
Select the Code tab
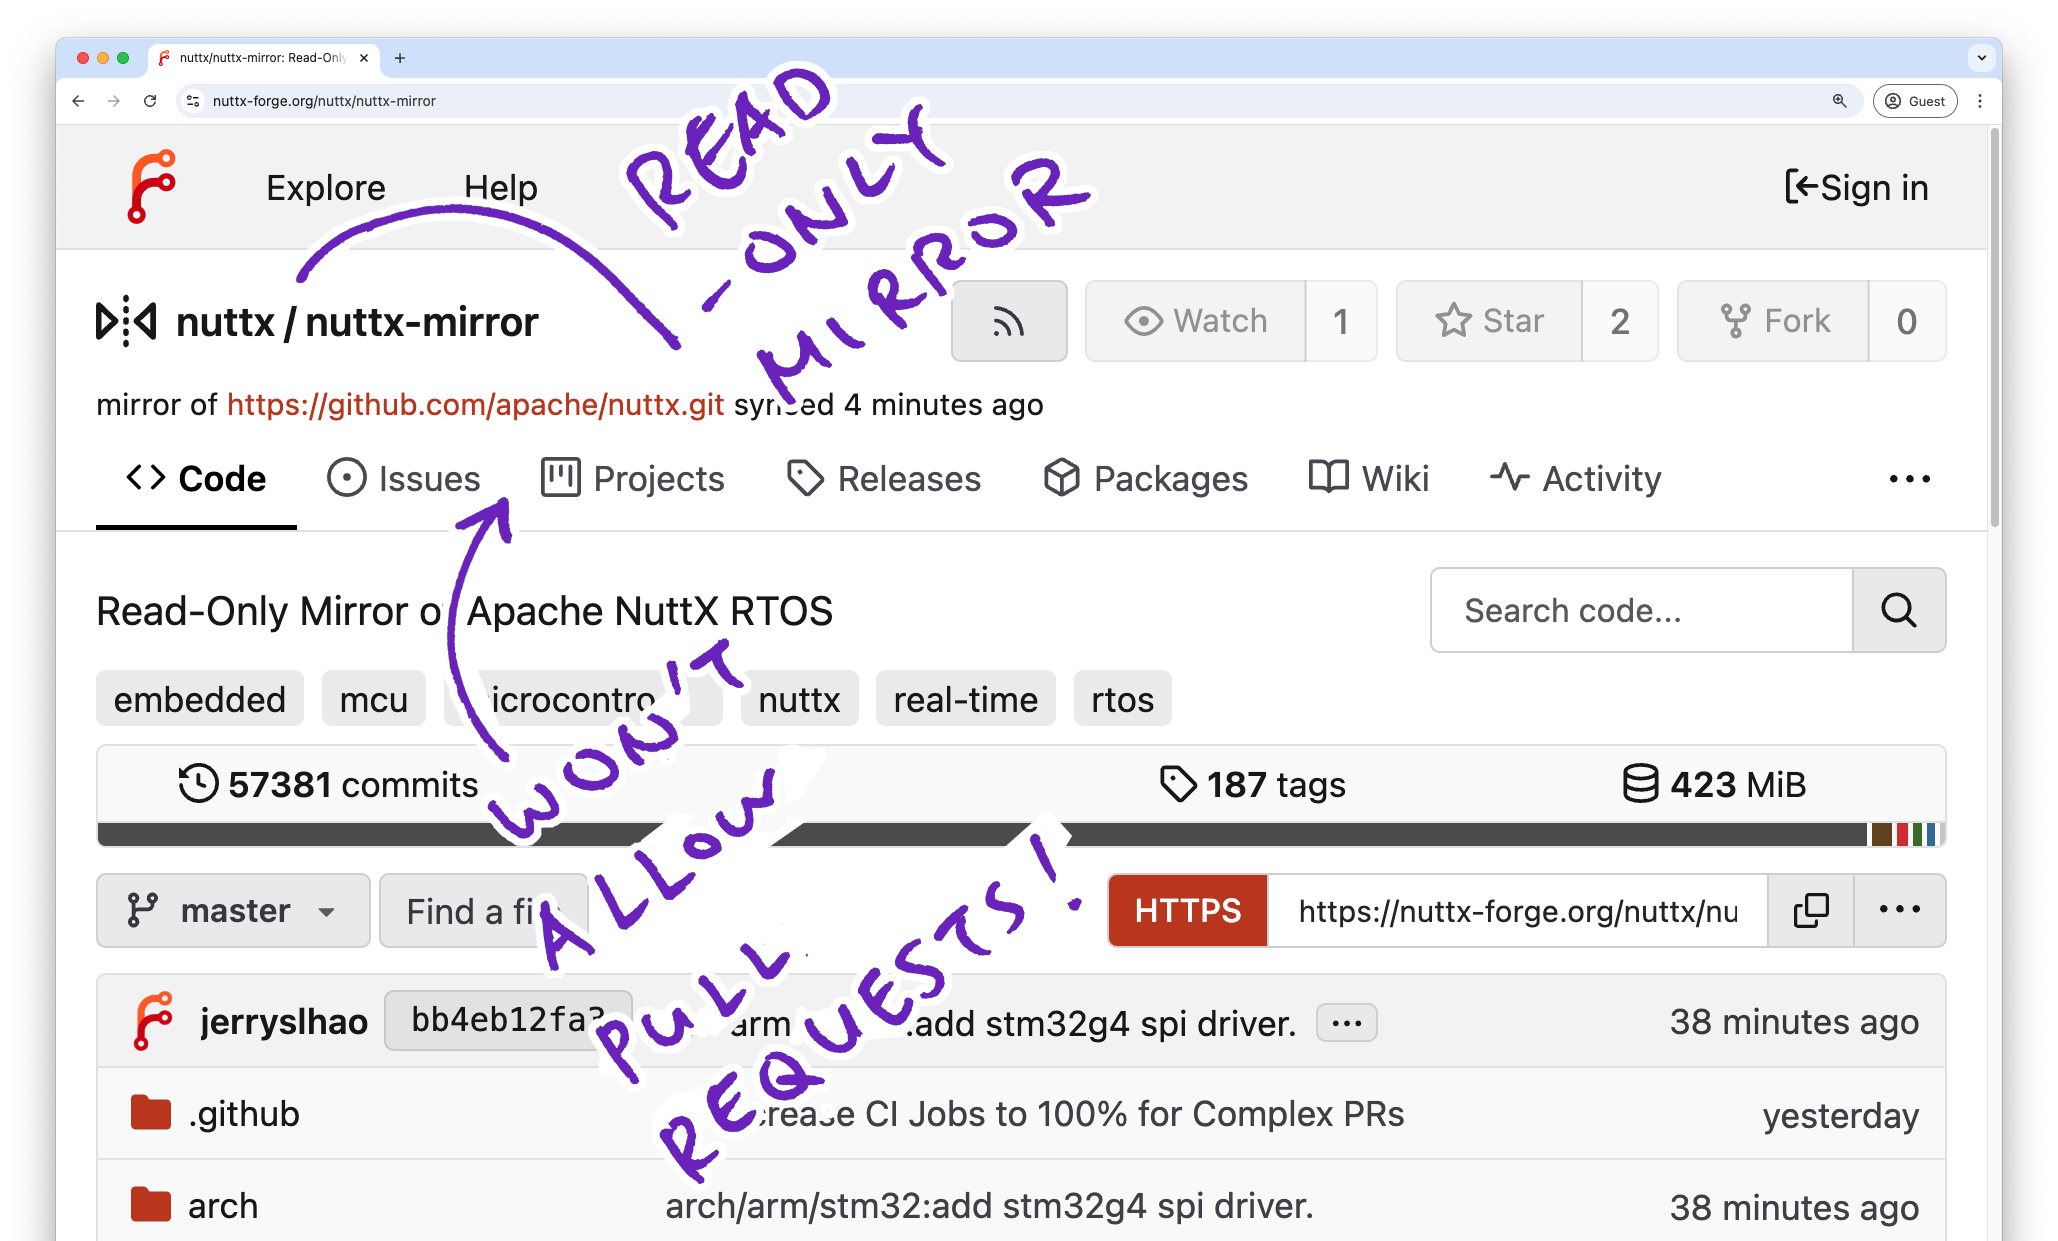point(196,479)
